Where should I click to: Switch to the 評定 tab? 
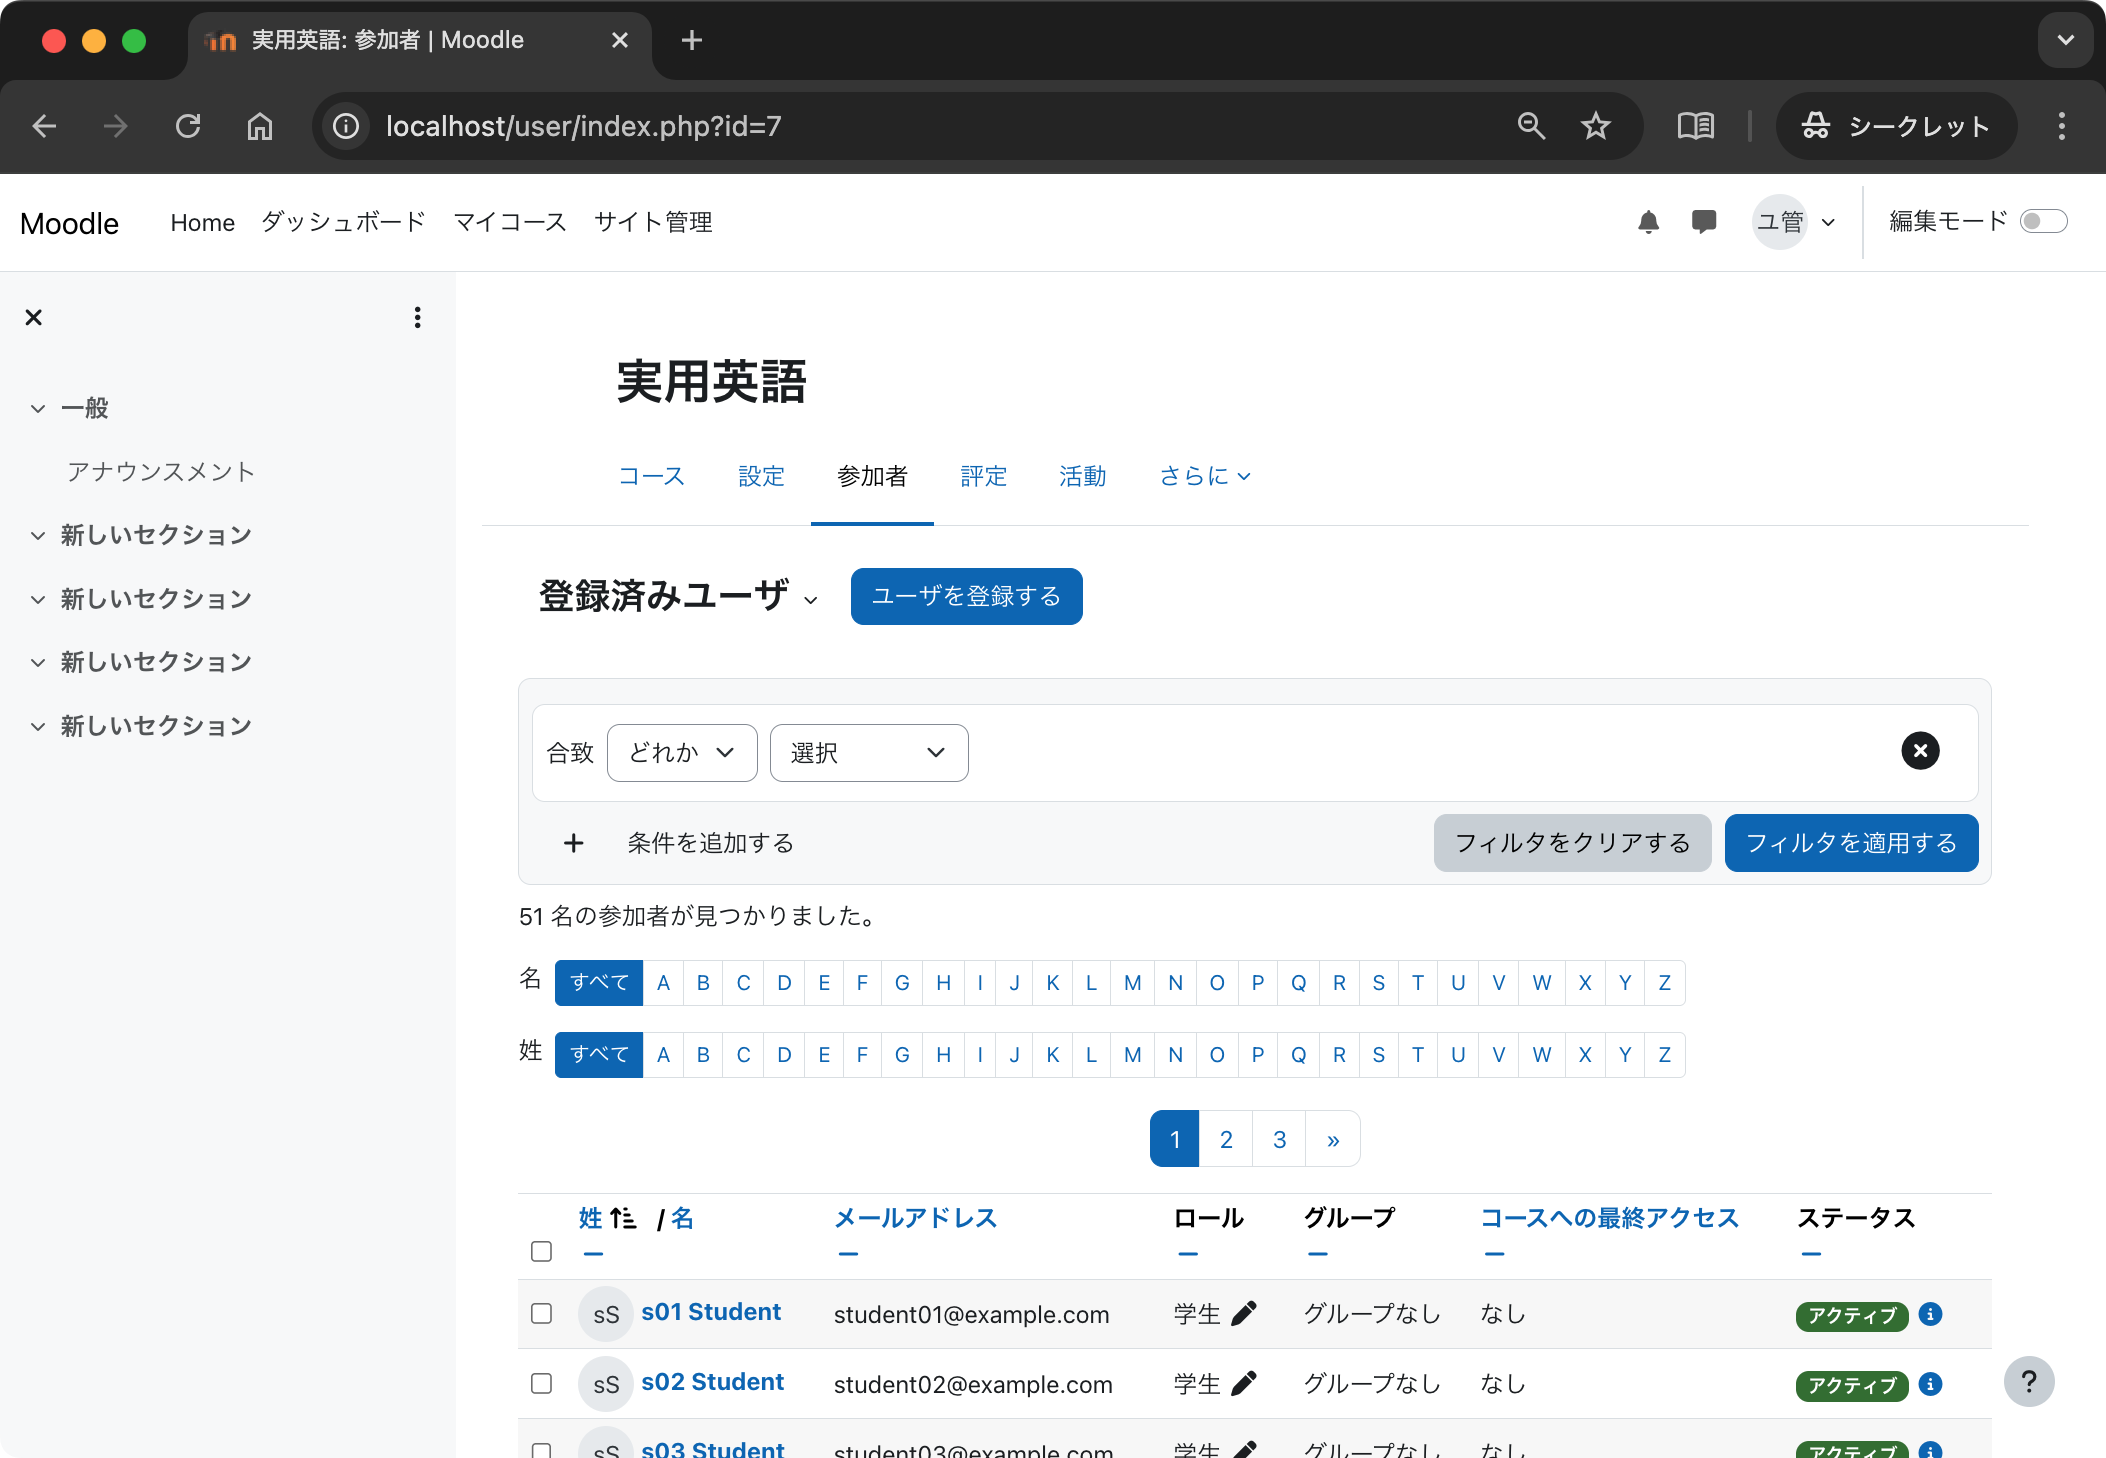983,477
